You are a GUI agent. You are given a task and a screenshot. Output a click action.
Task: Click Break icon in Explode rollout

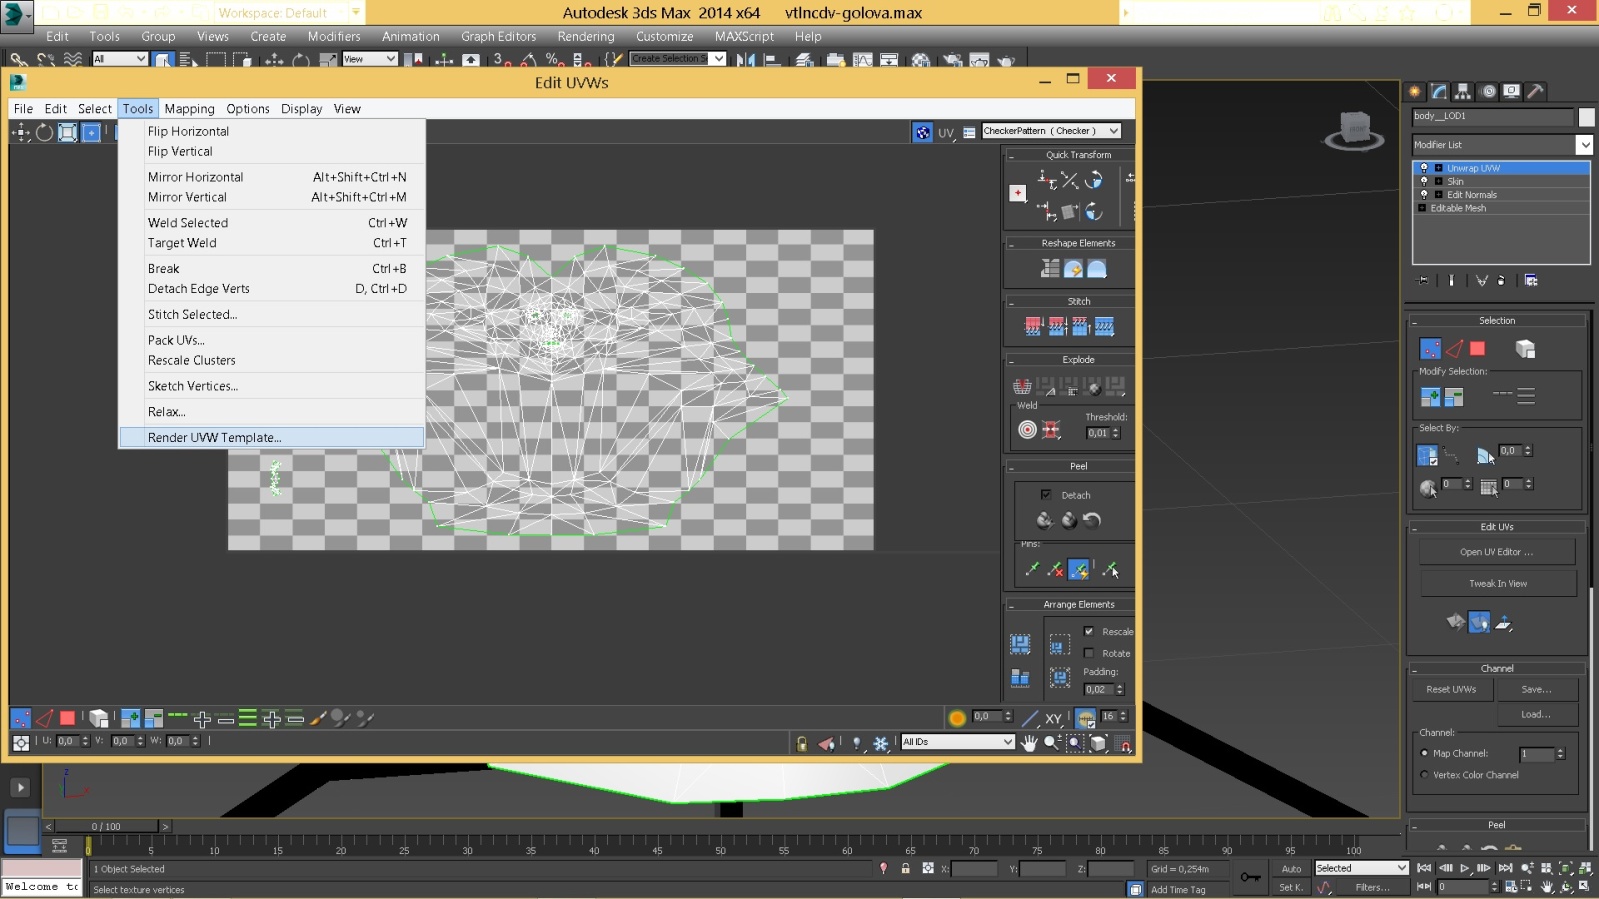tap(1022, 386)
